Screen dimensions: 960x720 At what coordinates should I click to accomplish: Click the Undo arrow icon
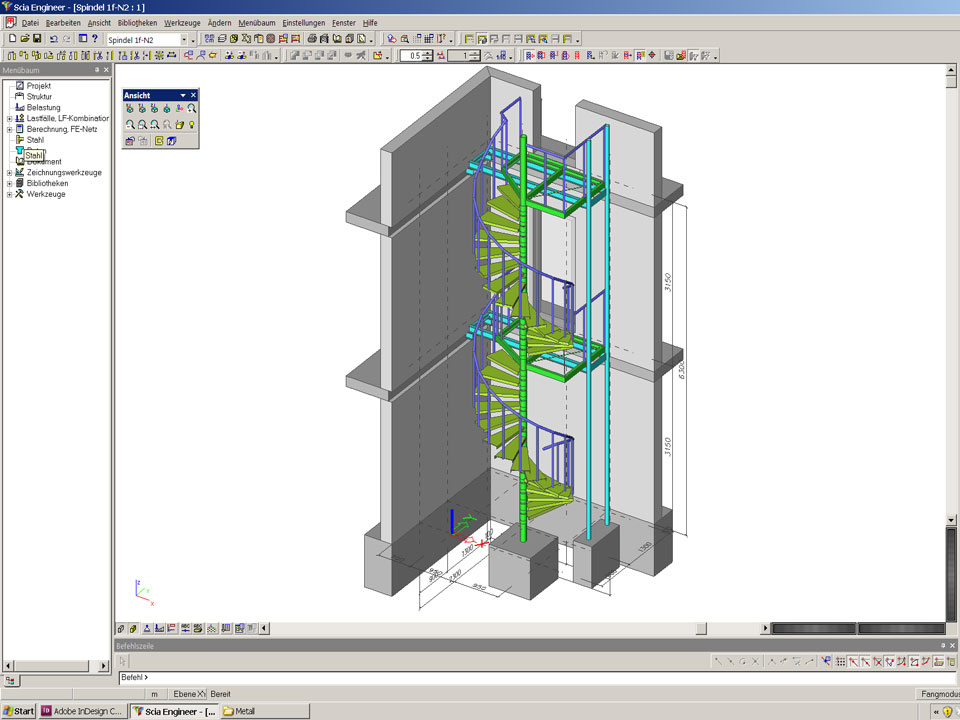point(54,39)
